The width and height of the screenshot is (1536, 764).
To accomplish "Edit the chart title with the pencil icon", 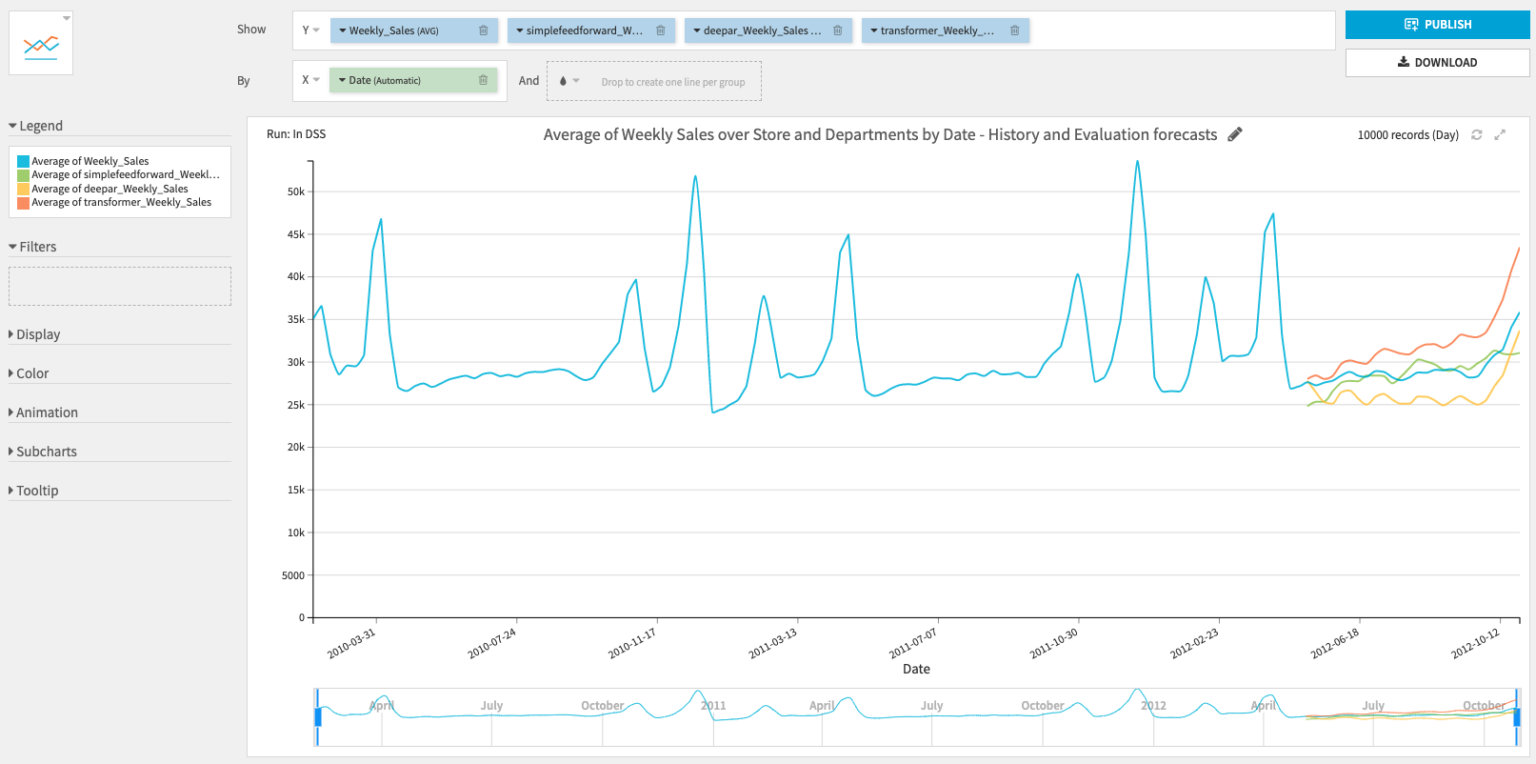I will tap(1235, 135).
